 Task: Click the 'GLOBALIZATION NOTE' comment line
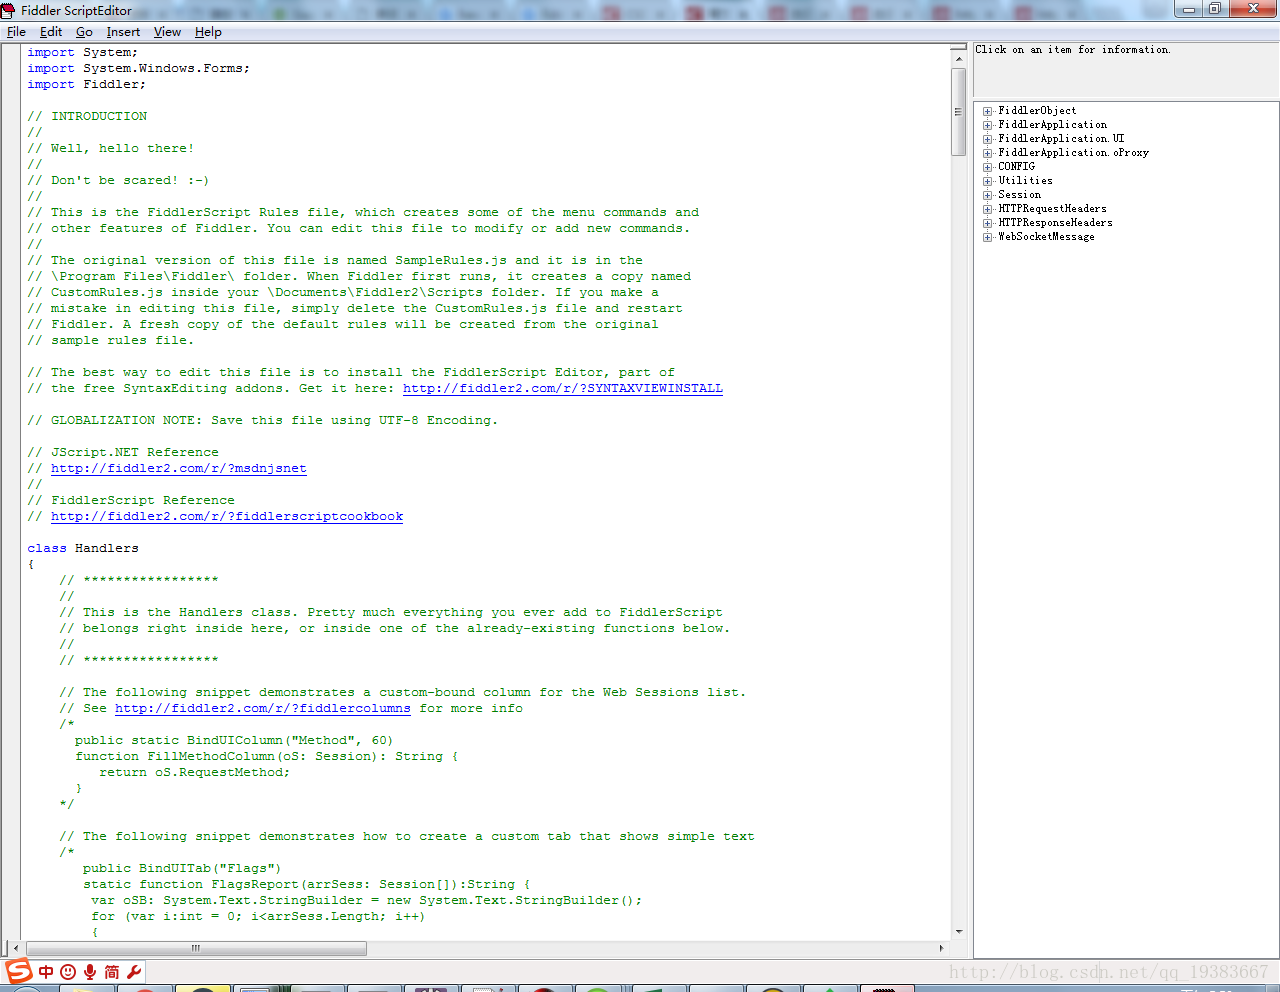click(x=262, y=420)
